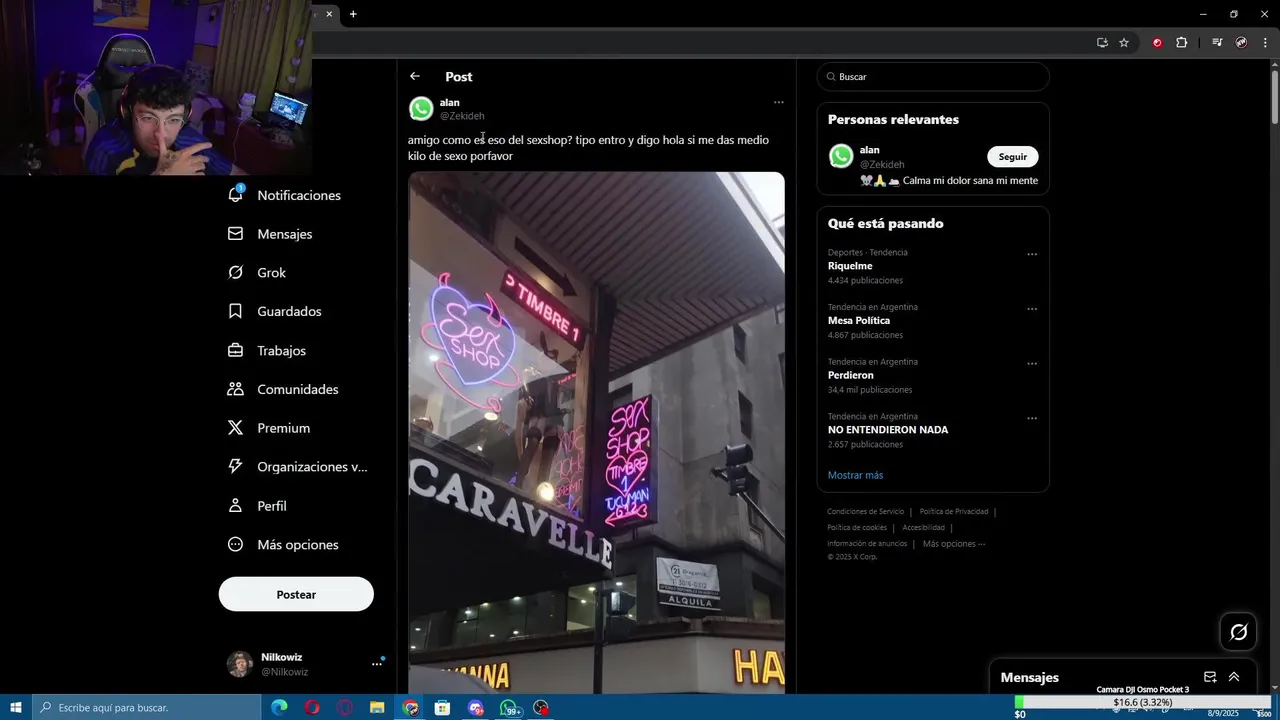Open the Chrome profile avatar

pos(1241,42)
